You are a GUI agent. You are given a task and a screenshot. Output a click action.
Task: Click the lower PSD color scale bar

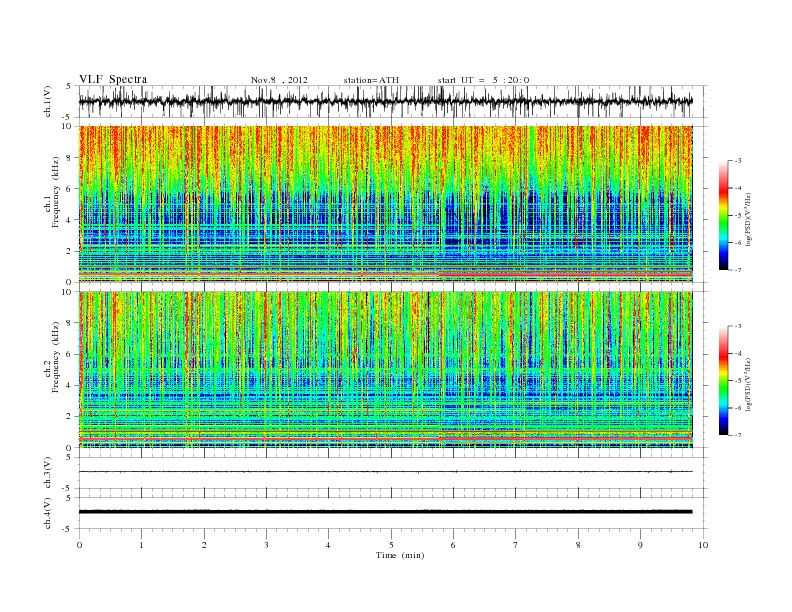723,381
